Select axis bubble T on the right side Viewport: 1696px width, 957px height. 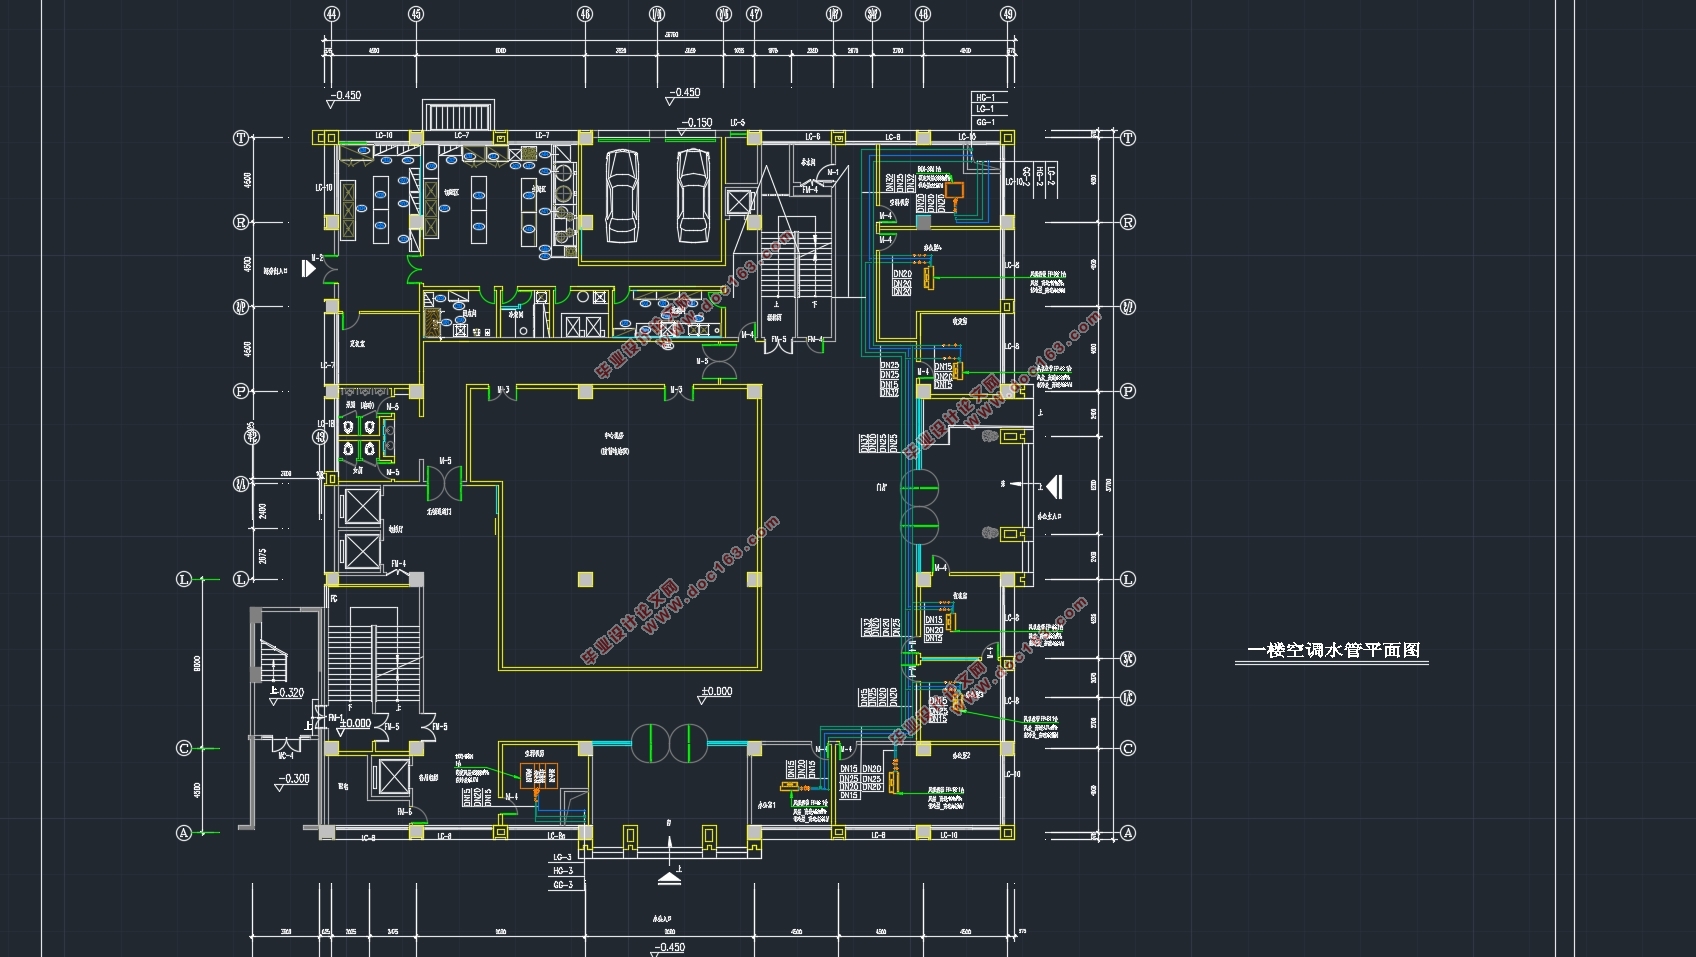click(1128, 138)
